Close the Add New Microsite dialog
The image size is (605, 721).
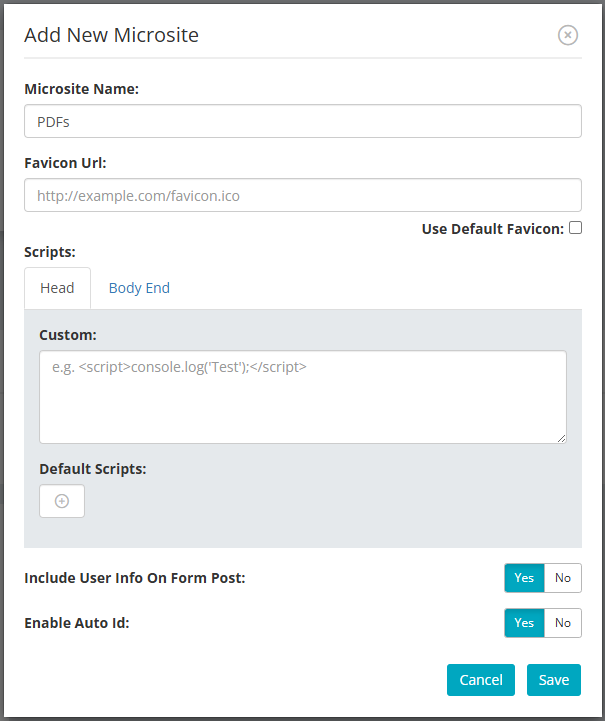point(568,35)
